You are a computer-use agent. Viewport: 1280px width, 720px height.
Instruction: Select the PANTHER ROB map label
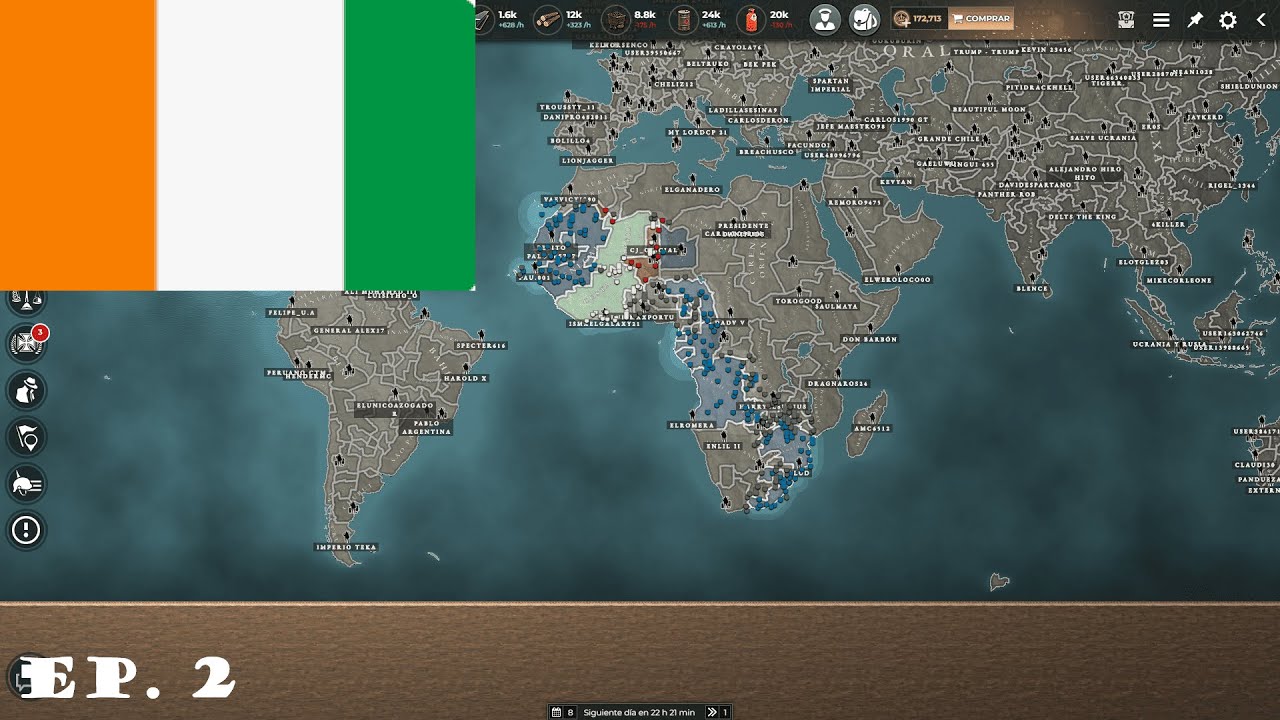point(1006,194)
